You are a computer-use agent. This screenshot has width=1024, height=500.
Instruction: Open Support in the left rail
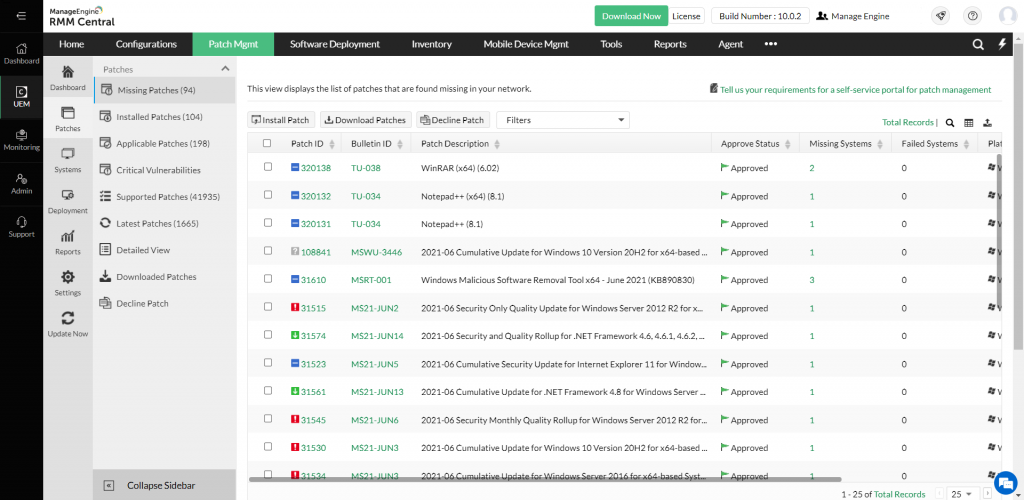(22, 227)
